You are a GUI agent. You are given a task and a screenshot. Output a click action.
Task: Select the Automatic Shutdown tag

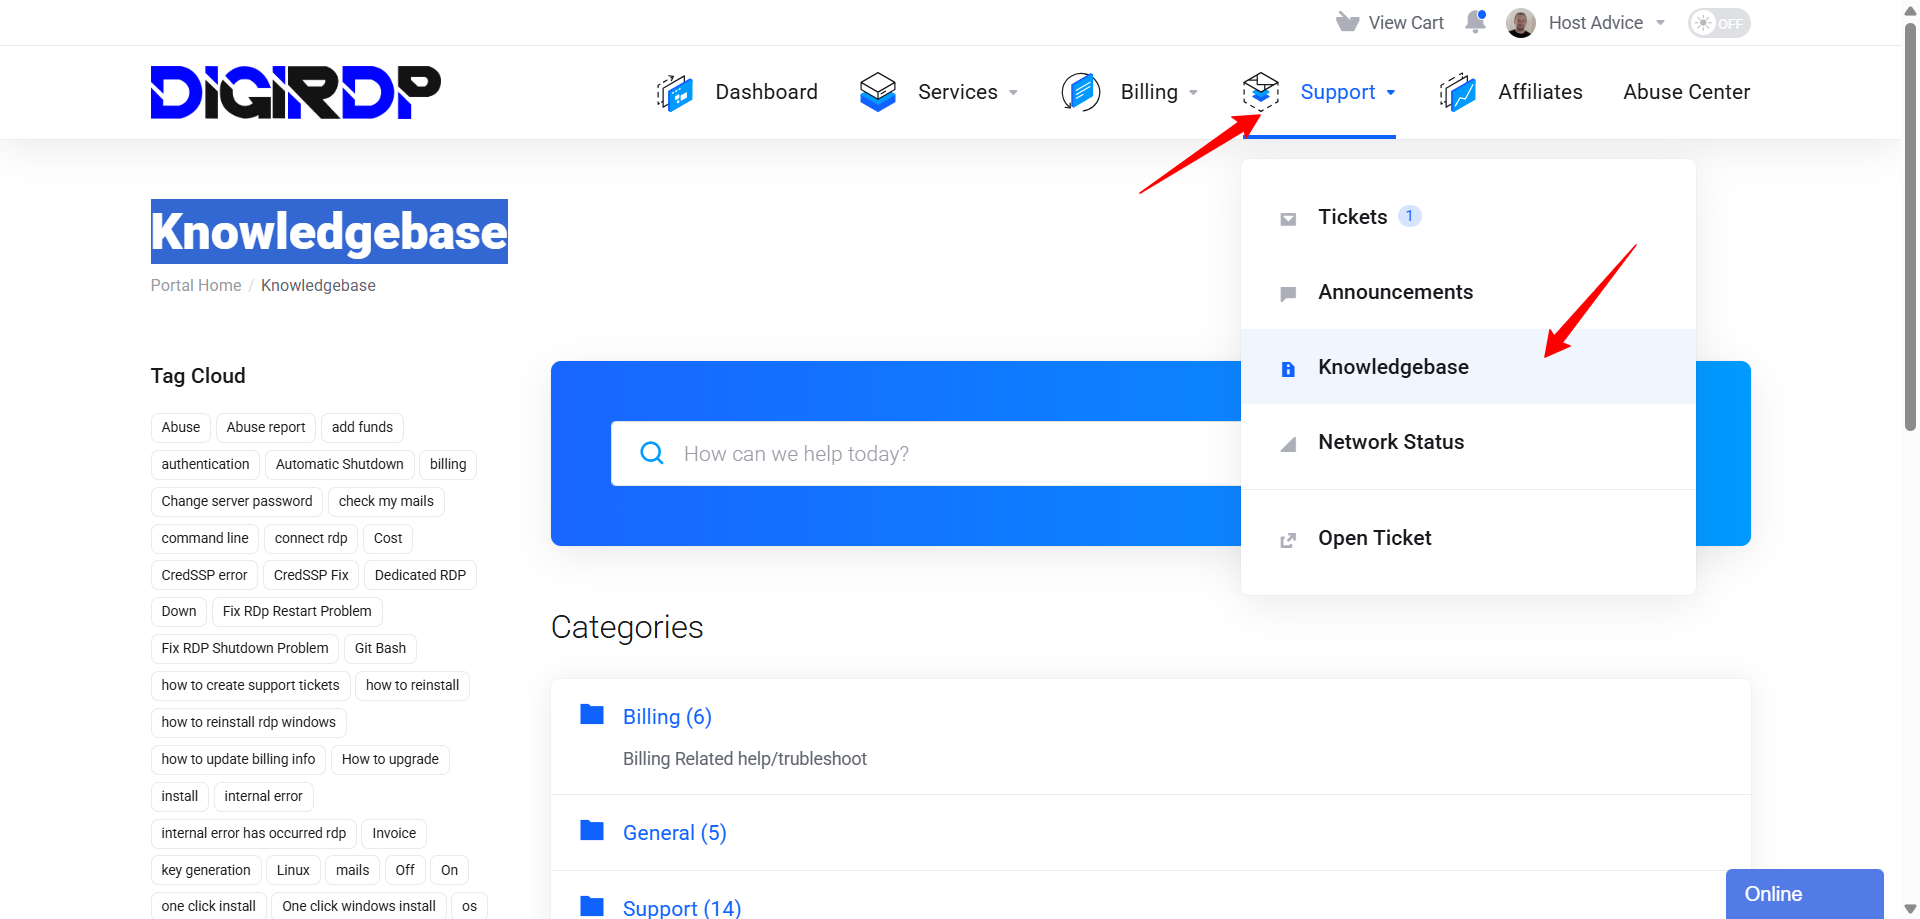[340, 464]
